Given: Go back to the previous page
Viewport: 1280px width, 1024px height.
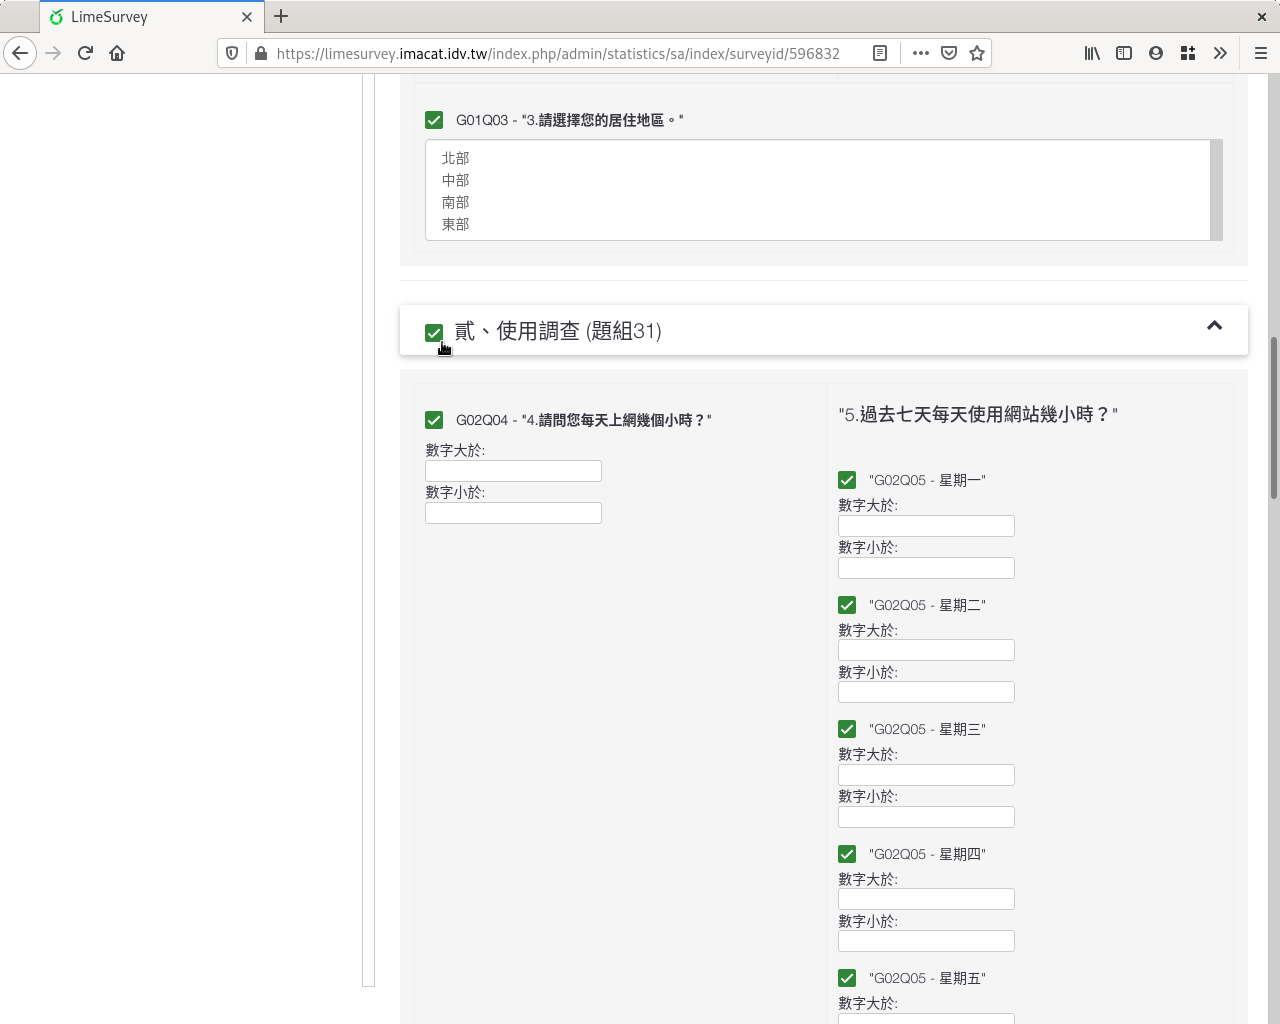Looking at the screenshot, I should pos(20,53).
